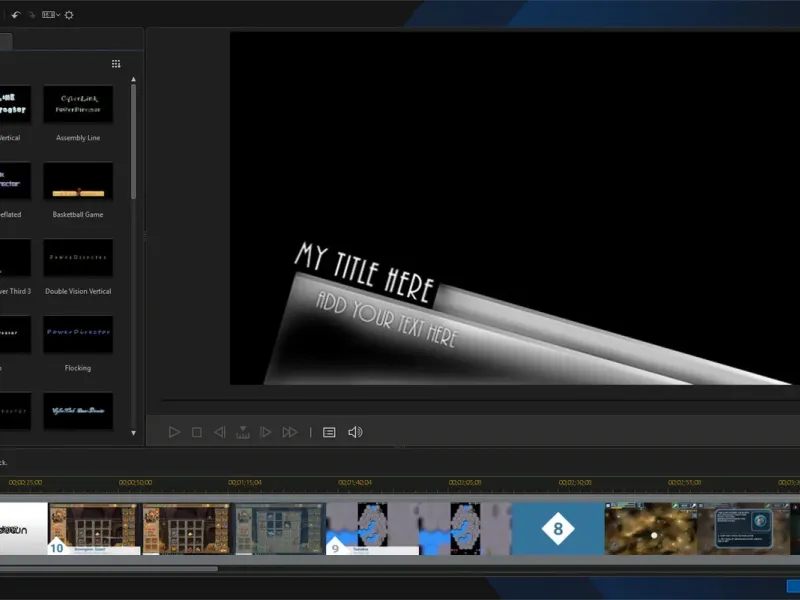
Task: Select the timeline clip labeled 9
Action: 372,529
